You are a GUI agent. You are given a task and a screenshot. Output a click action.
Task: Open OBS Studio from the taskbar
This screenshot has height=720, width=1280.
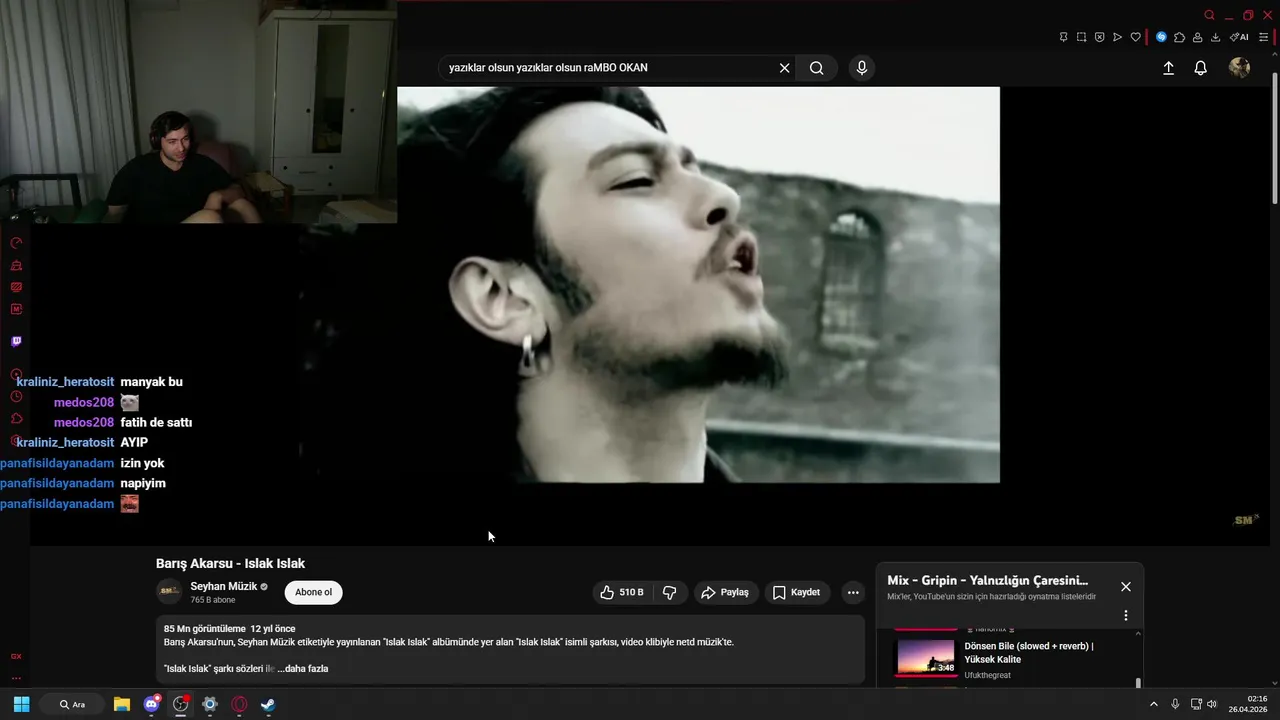tap(180, 704)
